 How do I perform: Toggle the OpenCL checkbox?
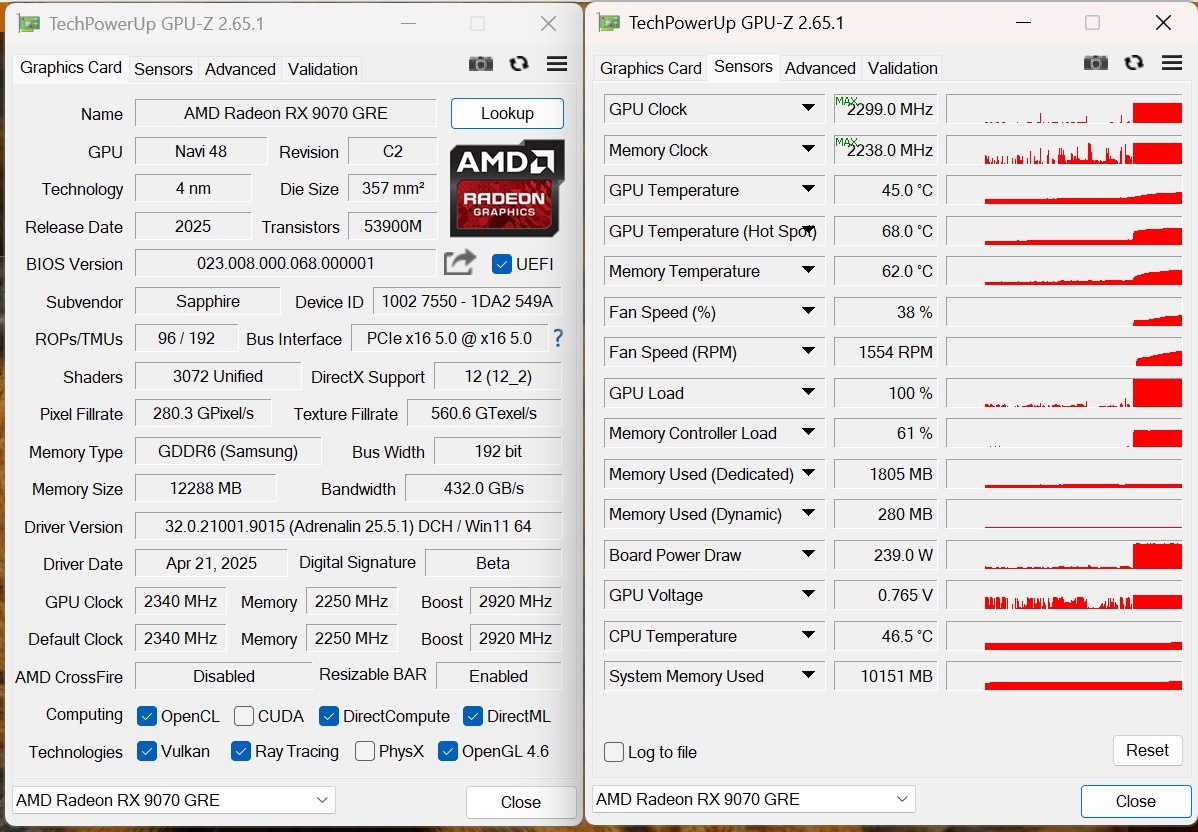[147, 716]
